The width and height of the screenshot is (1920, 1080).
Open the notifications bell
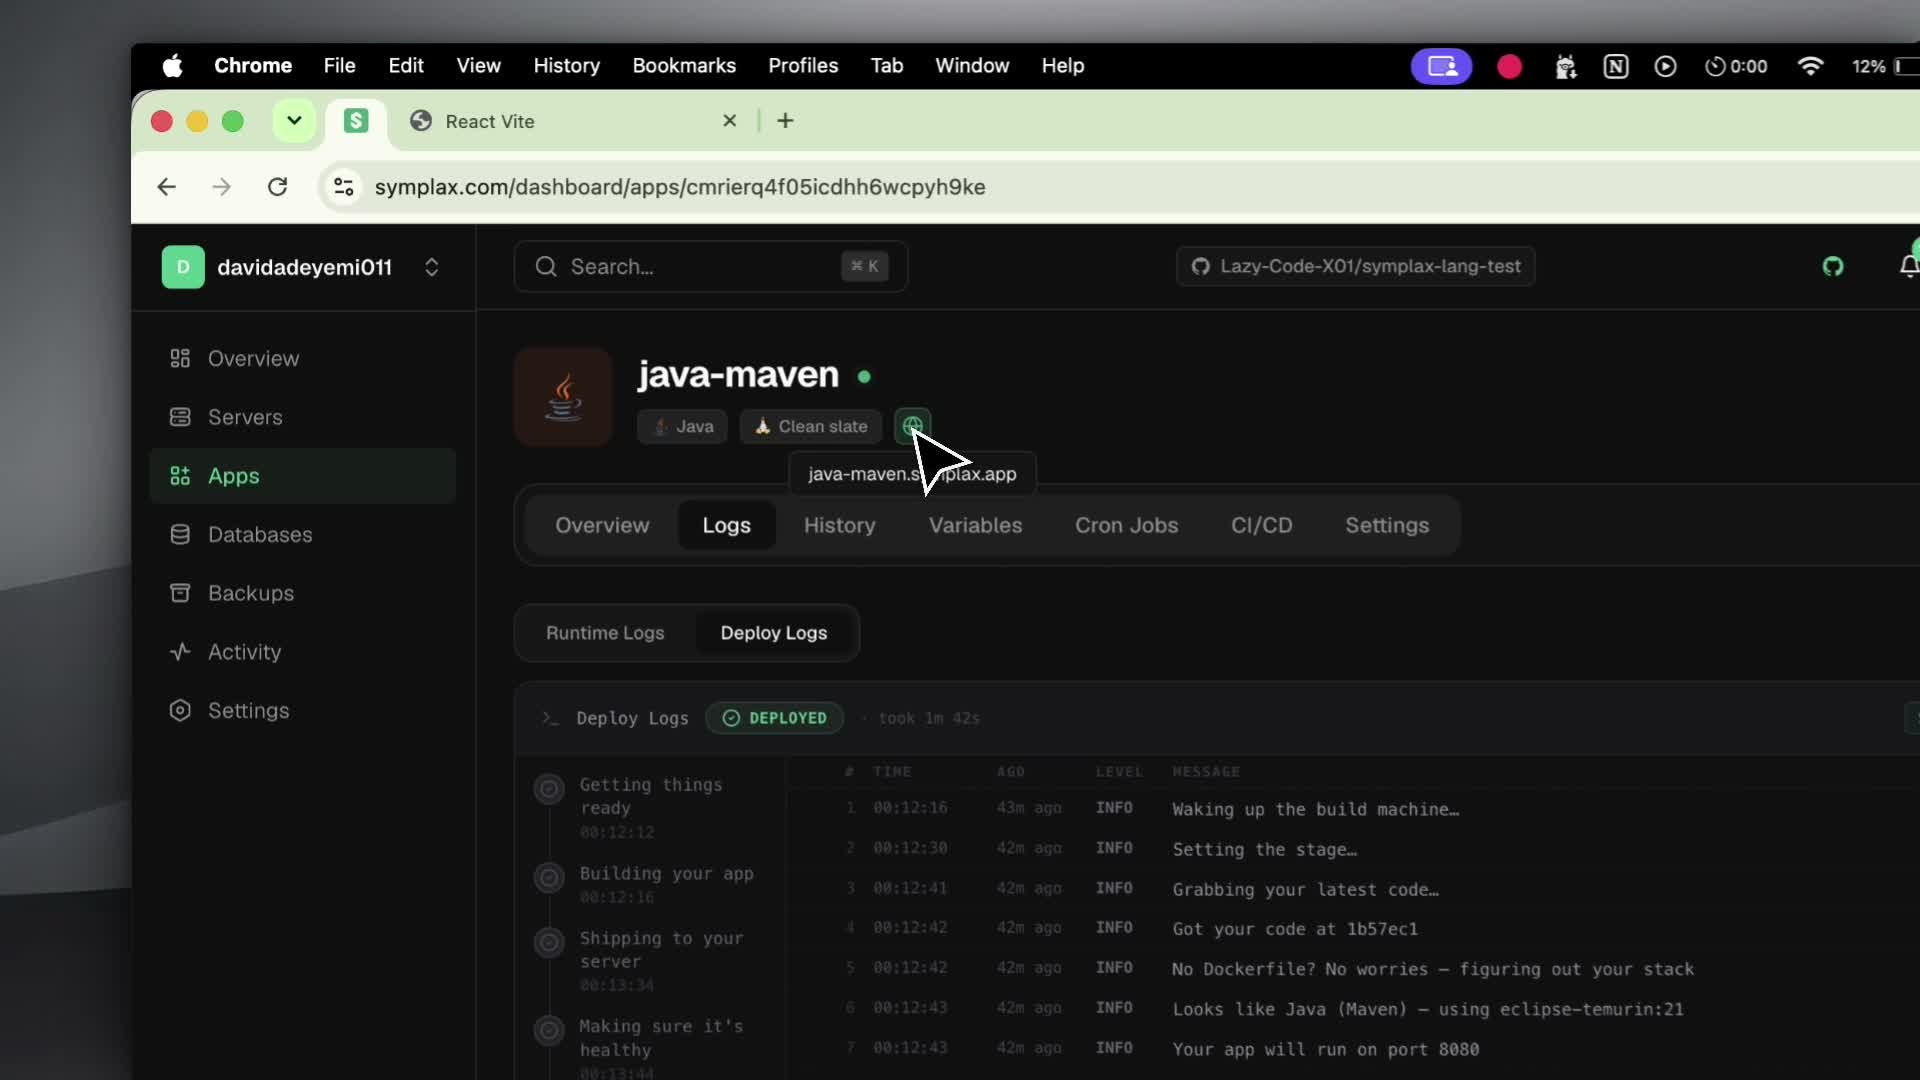pyautogui.click(x=1909, y=266)
